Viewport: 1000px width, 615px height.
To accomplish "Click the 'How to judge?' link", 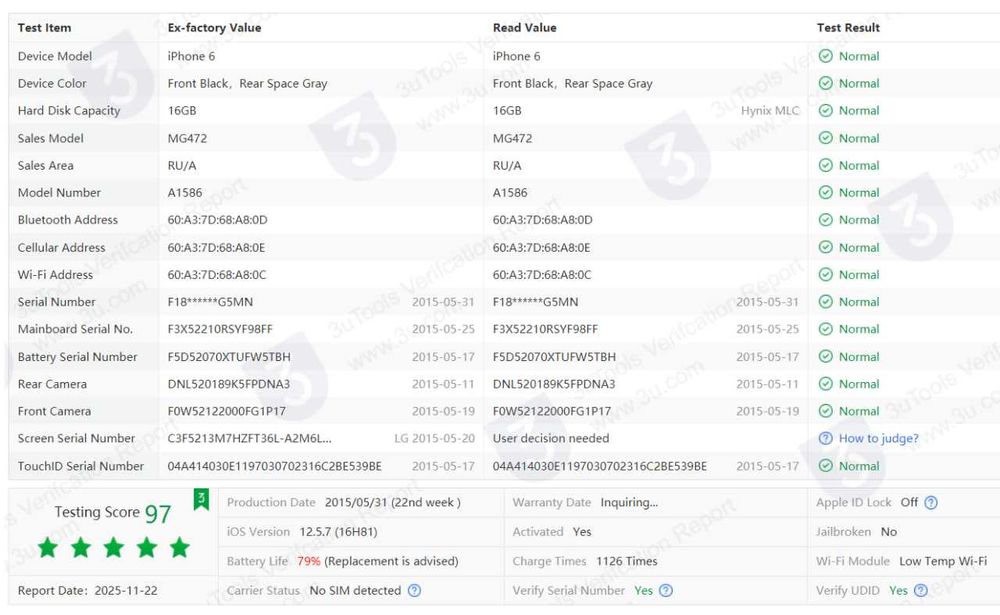I will 878,438.
